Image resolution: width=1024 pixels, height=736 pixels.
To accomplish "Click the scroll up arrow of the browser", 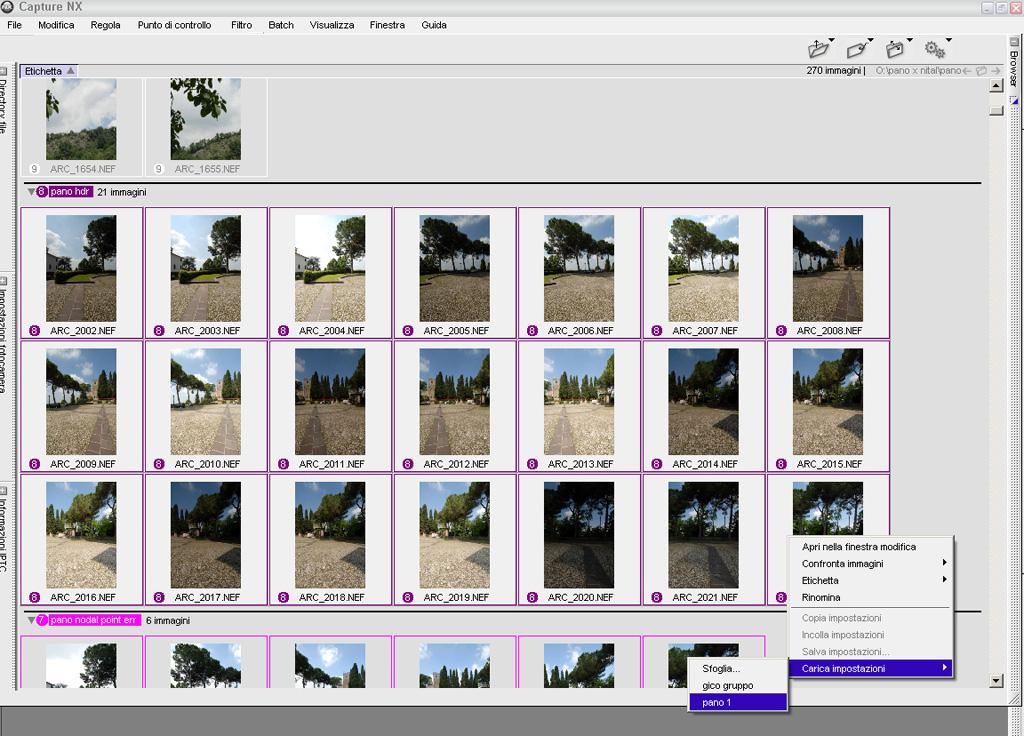I will 996,86.
